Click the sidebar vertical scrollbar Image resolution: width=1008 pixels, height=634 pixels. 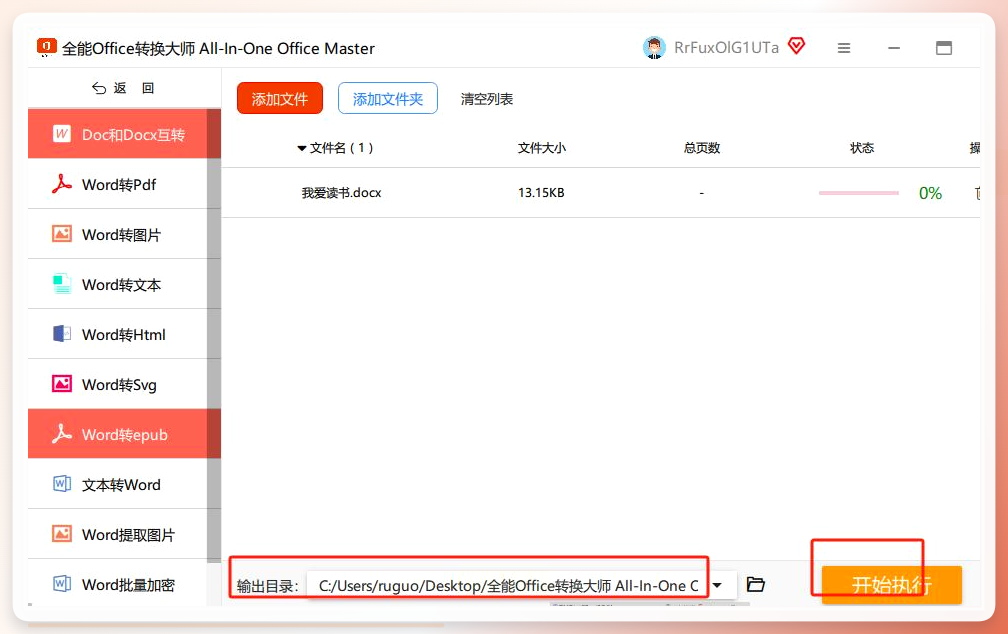(213, 334)
